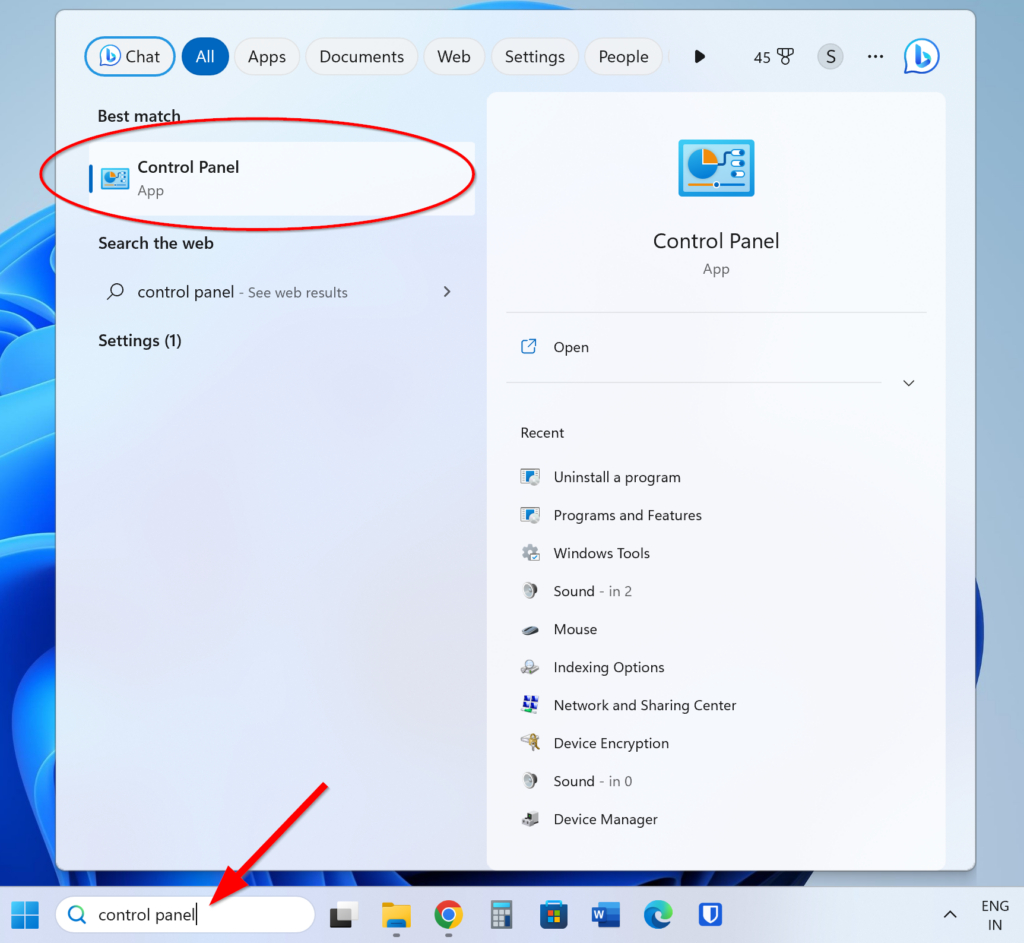Click the Windows Start button
The height and width of the screenshot is (943, 1024).
[x=25, y=914]
